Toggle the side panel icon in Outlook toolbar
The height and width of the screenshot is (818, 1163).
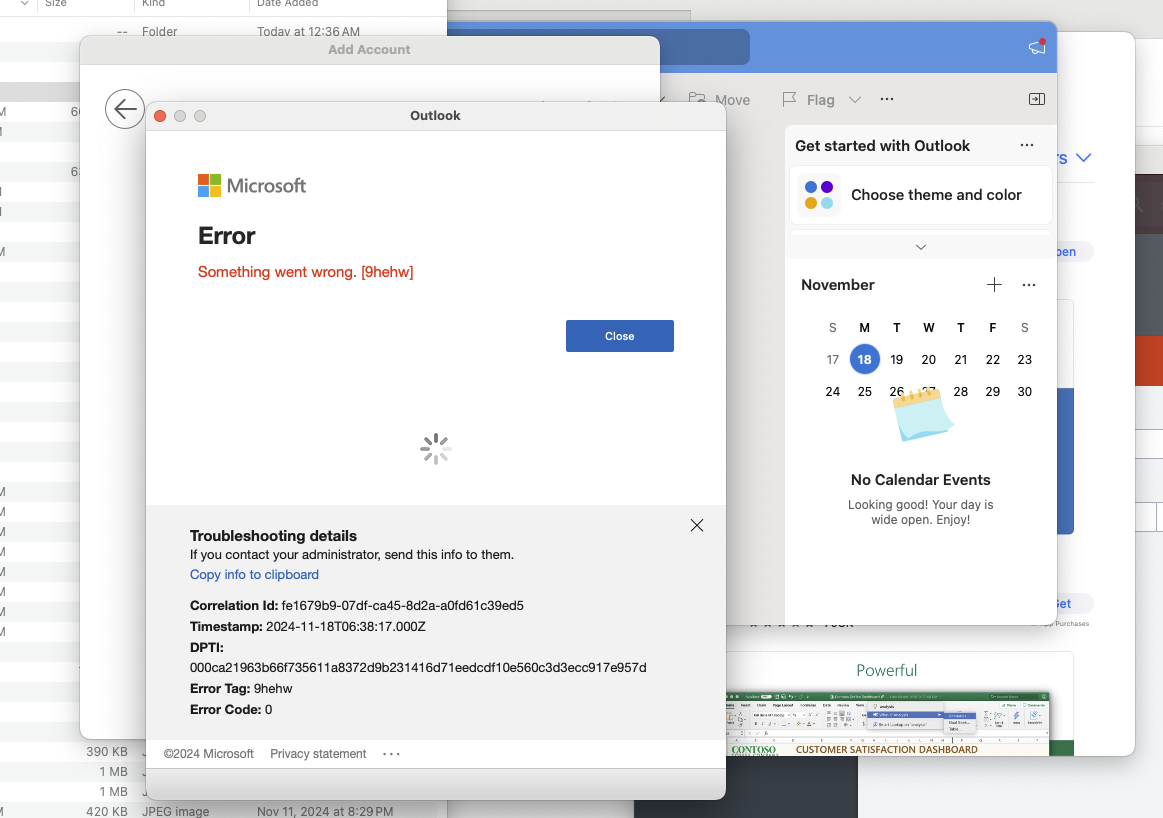1037,99
